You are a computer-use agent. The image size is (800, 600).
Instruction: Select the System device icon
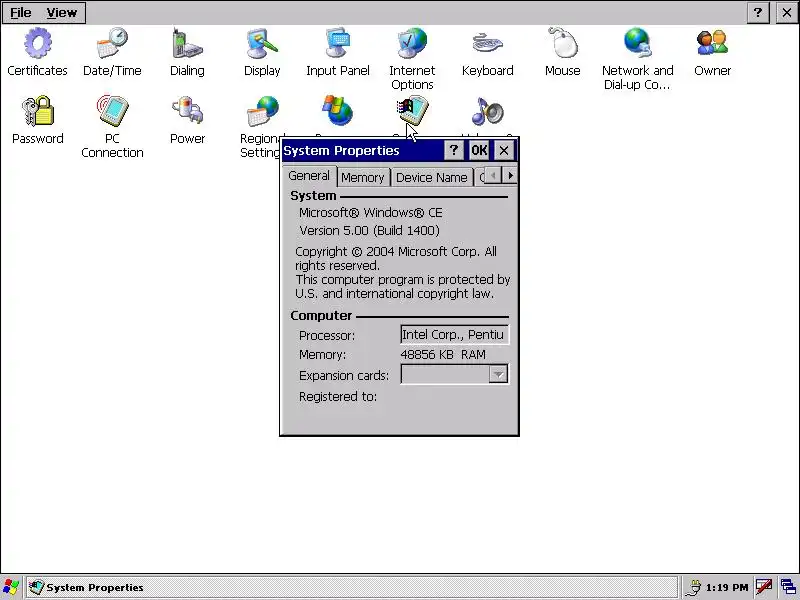point(412,110)
